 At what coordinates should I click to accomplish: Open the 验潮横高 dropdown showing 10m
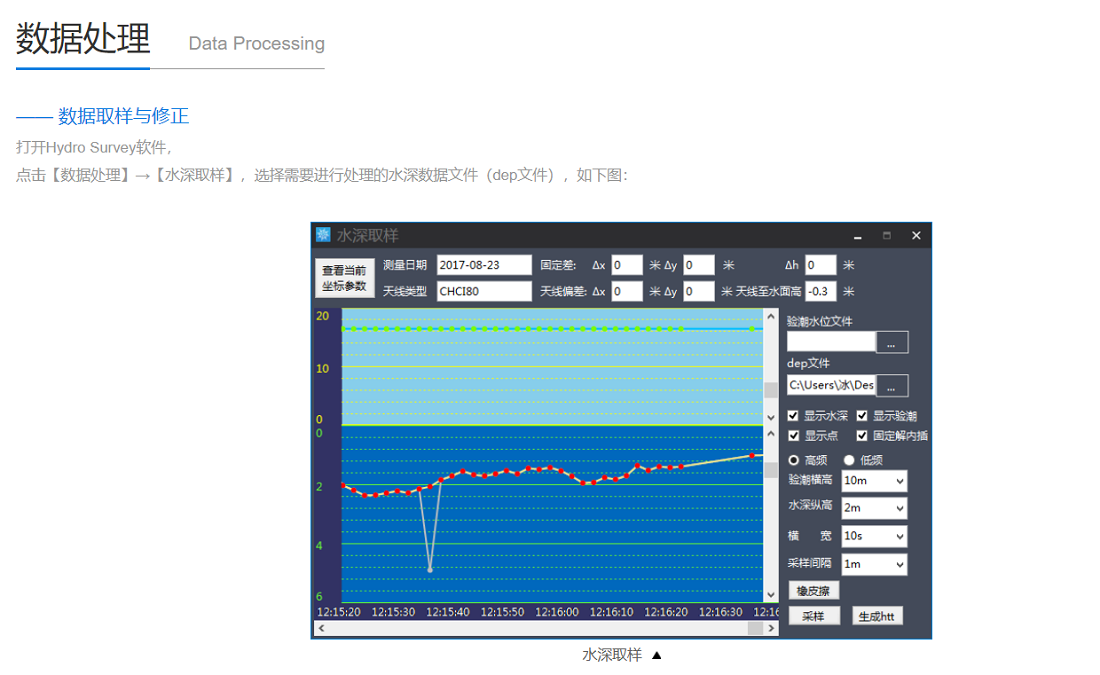(873, 481)
